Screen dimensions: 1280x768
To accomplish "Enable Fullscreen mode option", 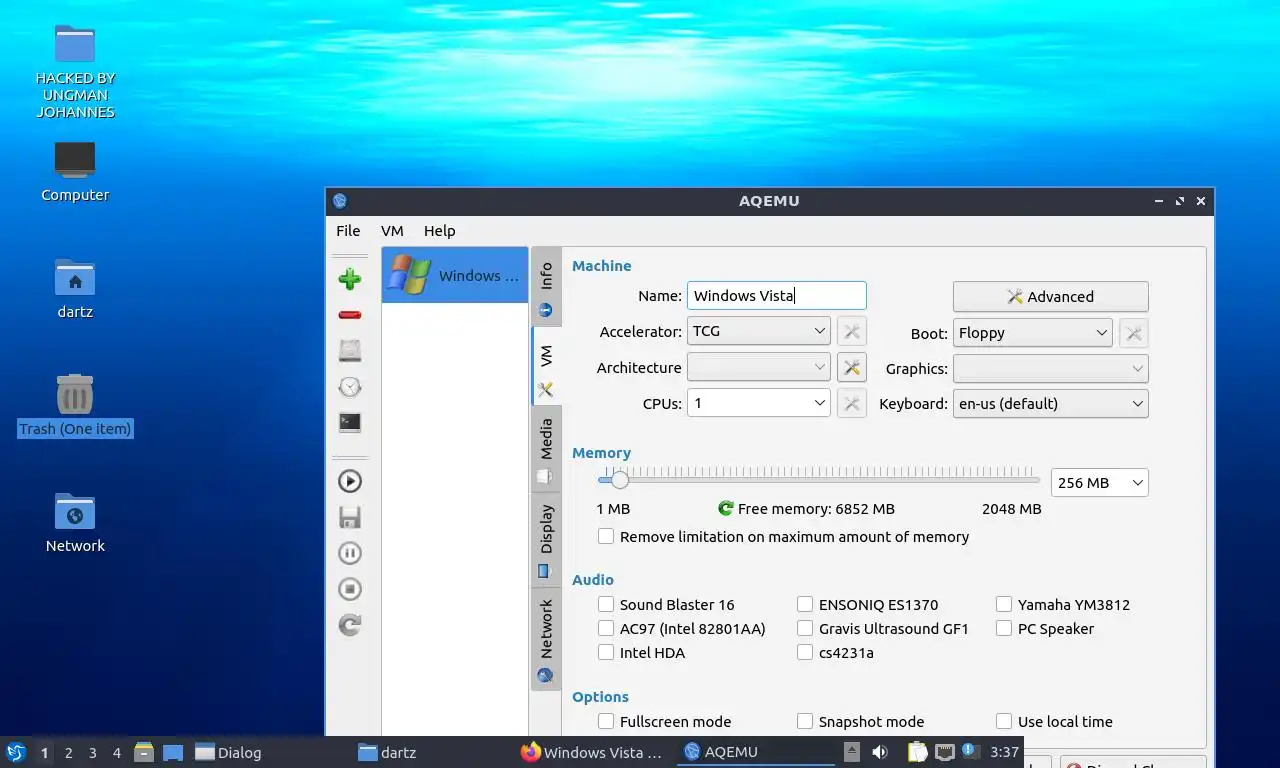I will point(606,721).
